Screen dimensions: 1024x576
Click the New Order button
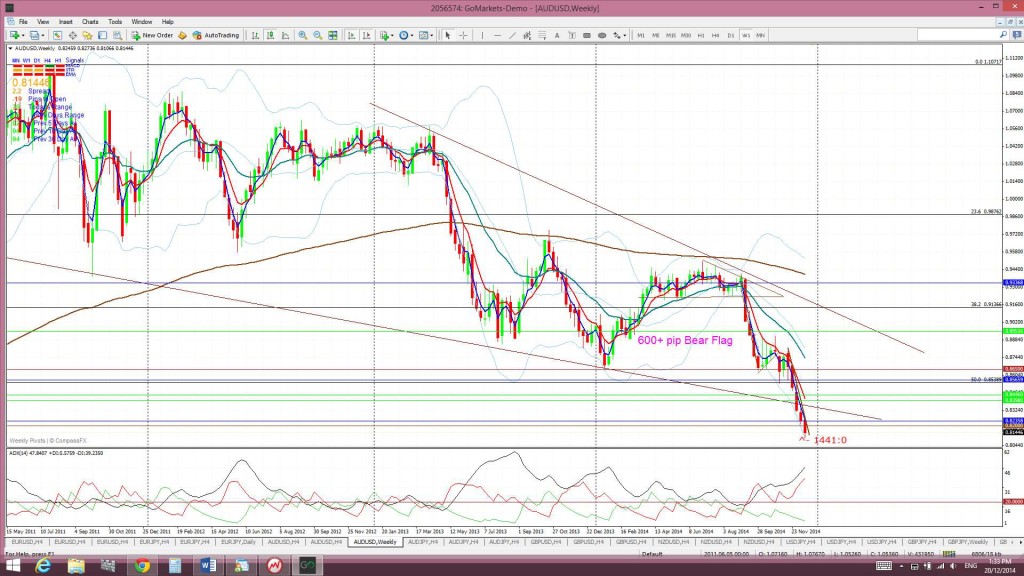pyautogui.click(x=152, y=35)
